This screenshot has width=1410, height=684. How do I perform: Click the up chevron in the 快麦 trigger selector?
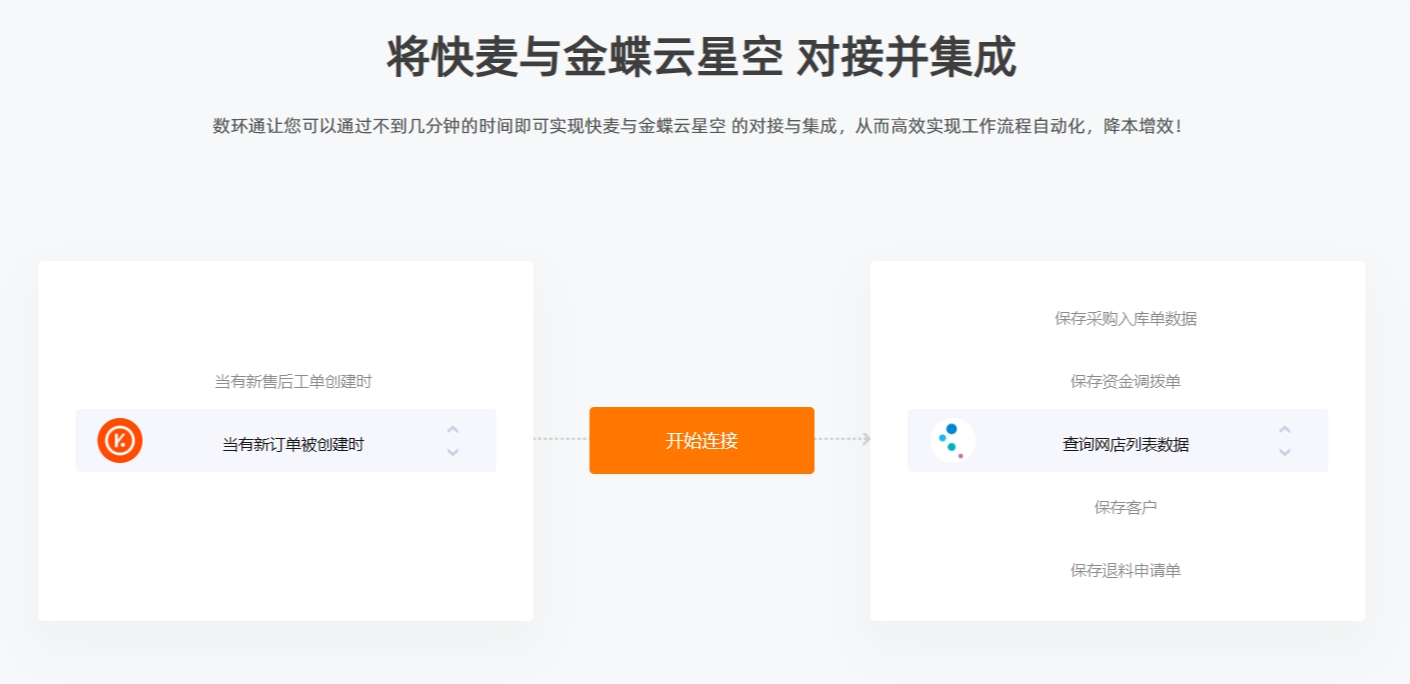click(x=453, y=430)
